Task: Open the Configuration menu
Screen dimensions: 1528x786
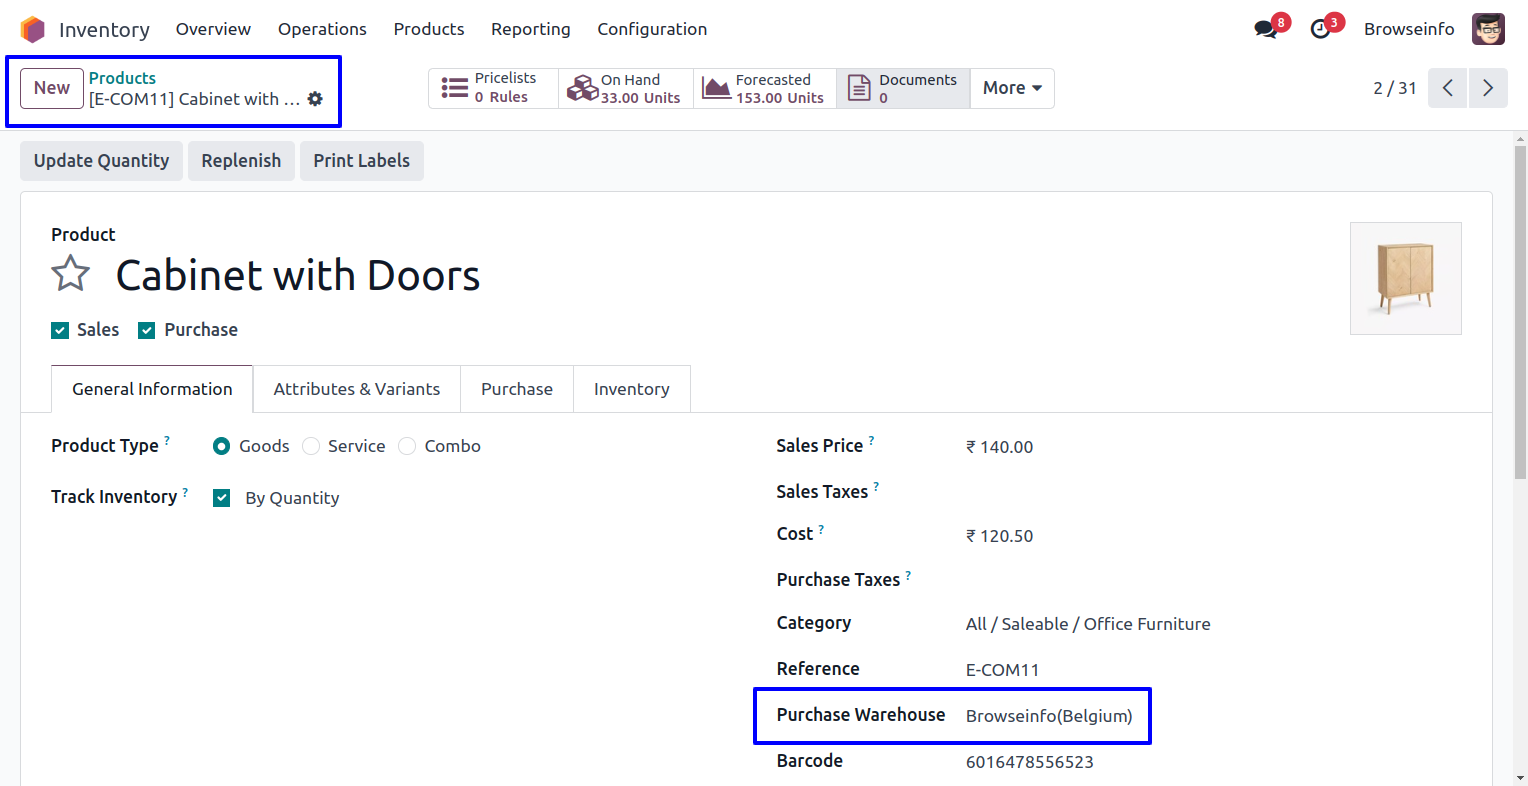Action: (x=652, y=29)
